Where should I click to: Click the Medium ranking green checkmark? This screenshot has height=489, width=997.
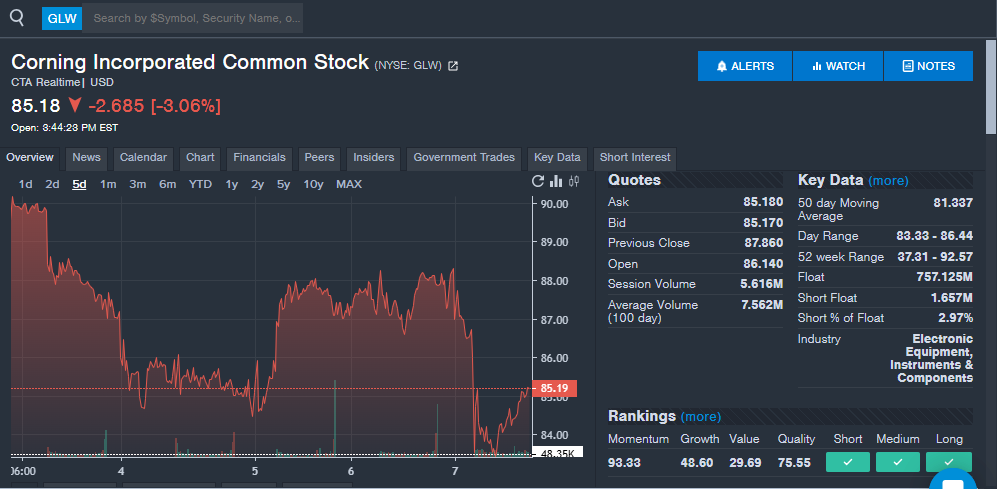(897, 462)
